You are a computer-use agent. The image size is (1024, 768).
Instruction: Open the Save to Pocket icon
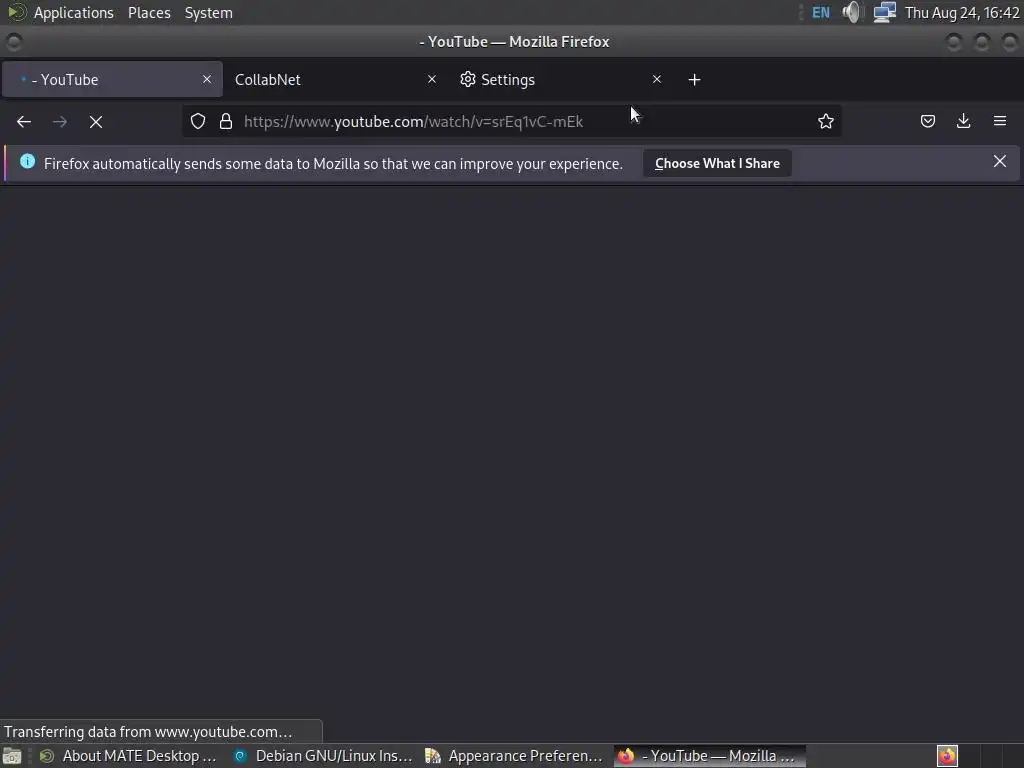tap(927, 121)
